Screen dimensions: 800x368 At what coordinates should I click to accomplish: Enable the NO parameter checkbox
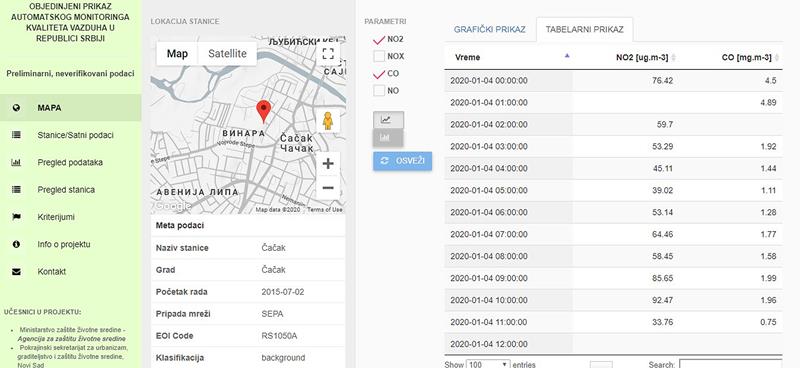pyautogui.click(x=379, y=91)
